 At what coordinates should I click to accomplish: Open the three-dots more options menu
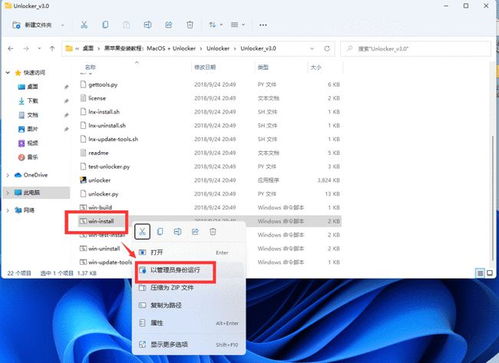(x=263, y=25)
